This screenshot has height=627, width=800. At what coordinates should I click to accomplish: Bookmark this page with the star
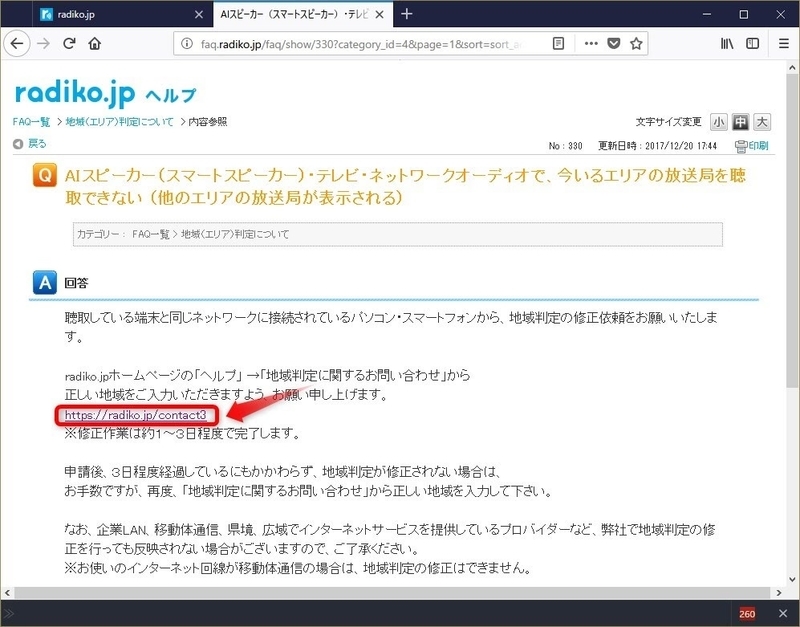click(636, 44)
